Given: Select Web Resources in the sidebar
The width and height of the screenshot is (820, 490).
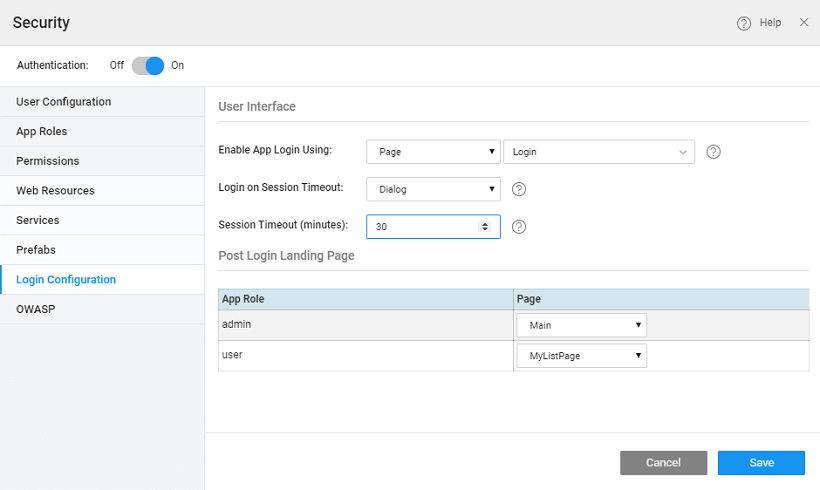Looking at the screenshot, I should (x=55, y=191).
